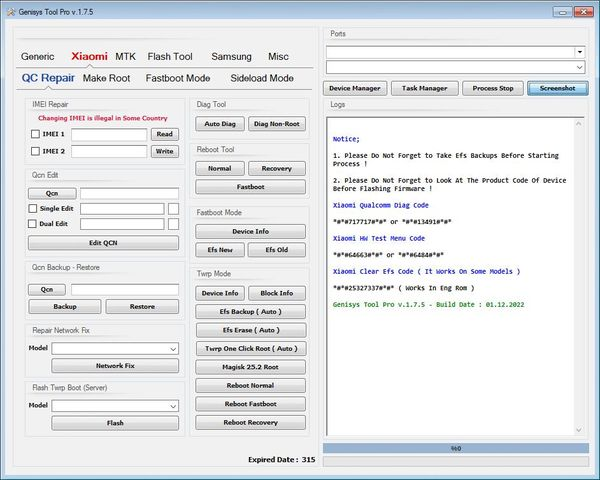Select the QC Repair sub-tab

pyautogui.click(x=48, y=78)
